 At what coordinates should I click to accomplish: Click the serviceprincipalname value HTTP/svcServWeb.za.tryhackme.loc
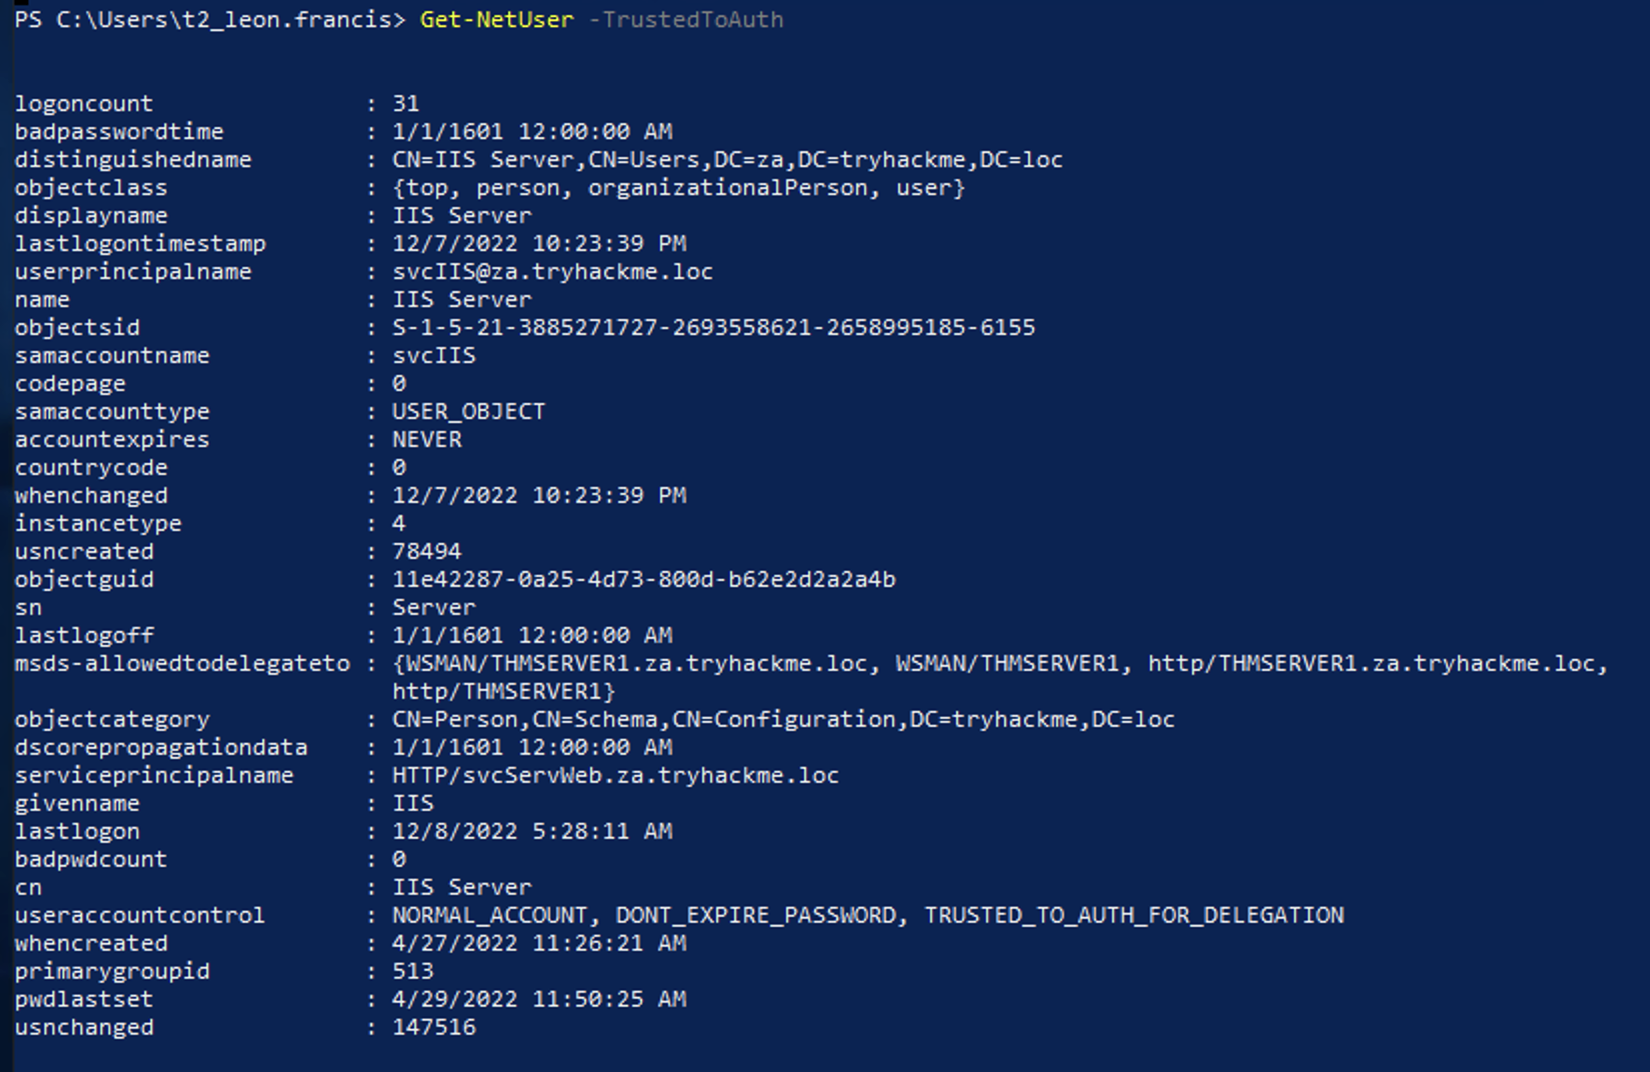coord(615,776)
